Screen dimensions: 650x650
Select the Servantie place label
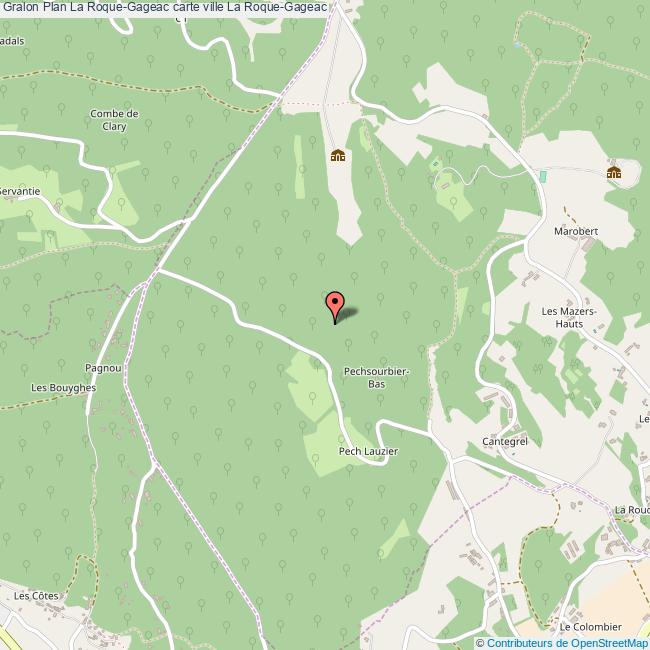[x=19, y=191]
